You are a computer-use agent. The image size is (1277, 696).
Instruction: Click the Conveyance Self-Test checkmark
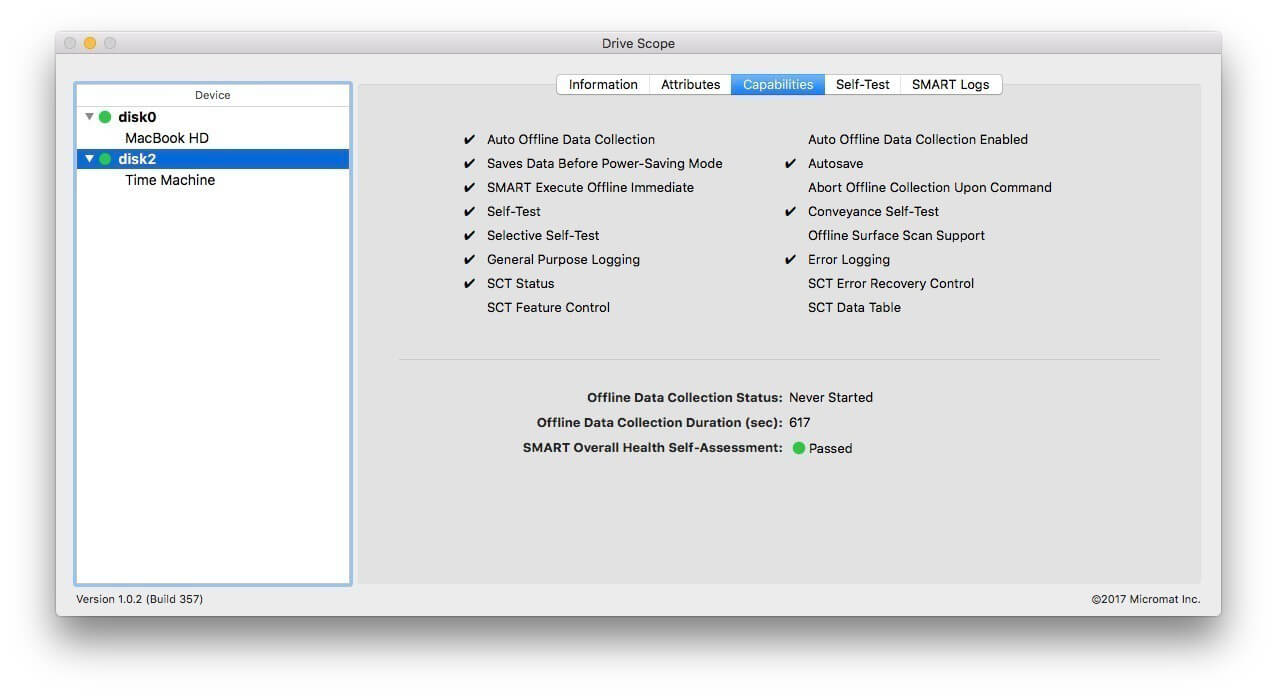[790, 211]
